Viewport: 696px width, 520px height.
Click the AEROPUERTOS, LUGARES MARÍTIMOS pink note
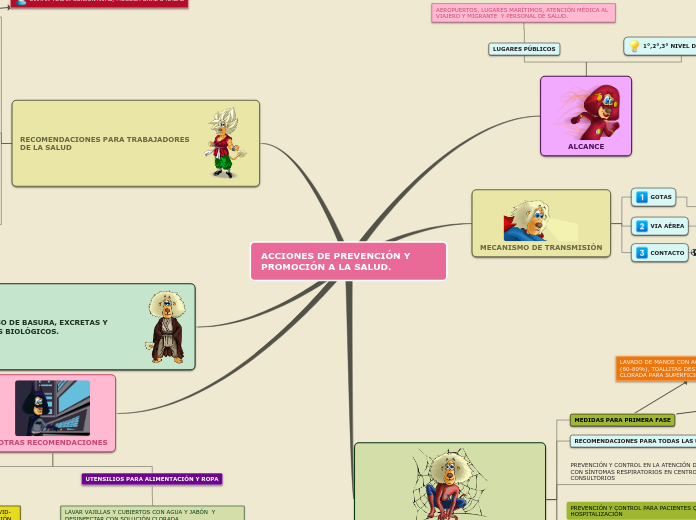[x=523, y=13]
